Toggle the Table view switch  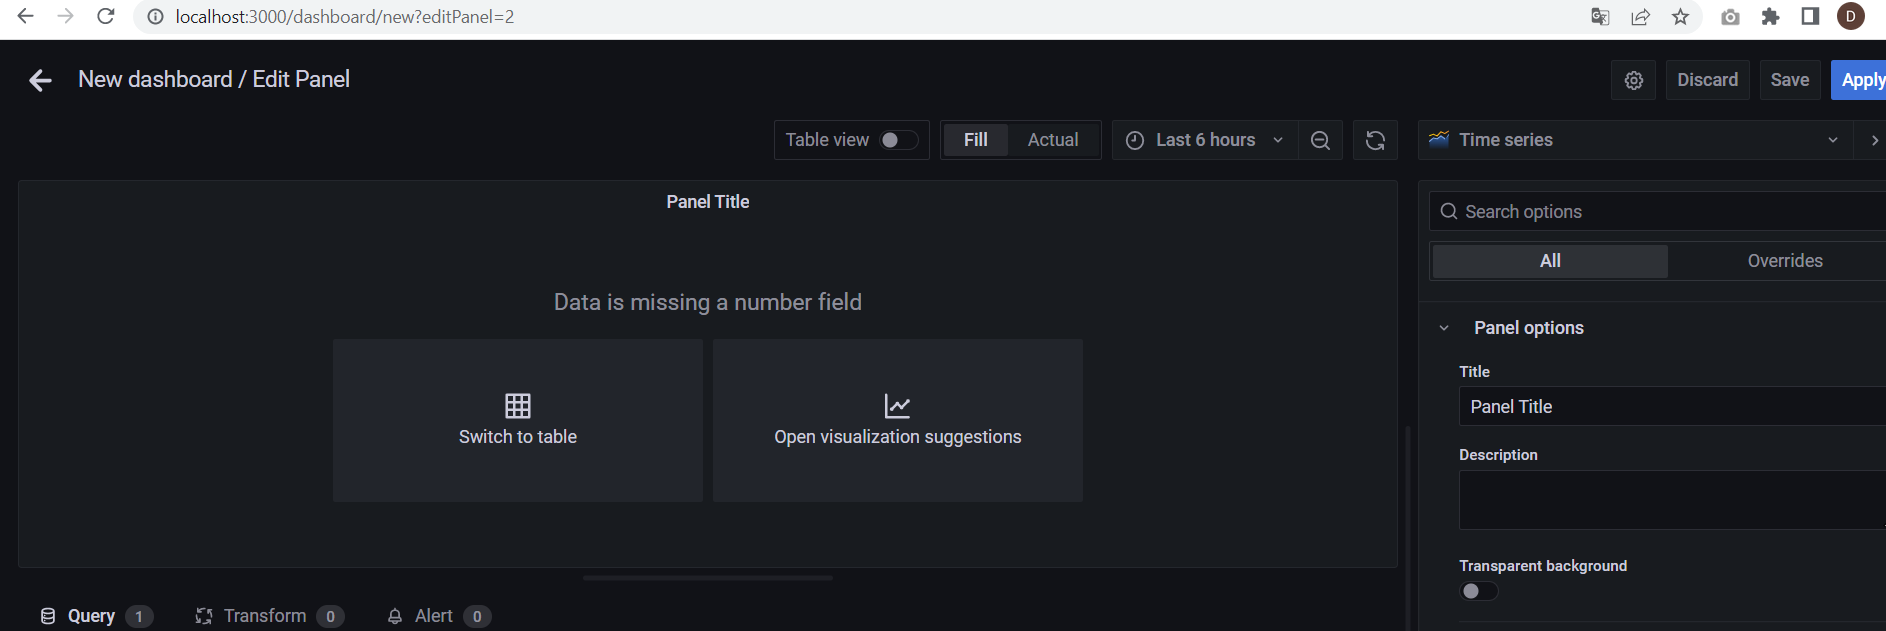(x=897, y=140)
